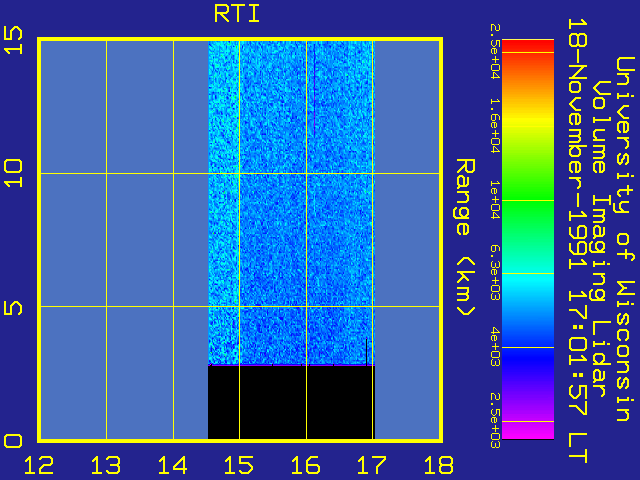Click the RTI plot title
The width and height of the screenshot is (640, 480).
(237, 14)
